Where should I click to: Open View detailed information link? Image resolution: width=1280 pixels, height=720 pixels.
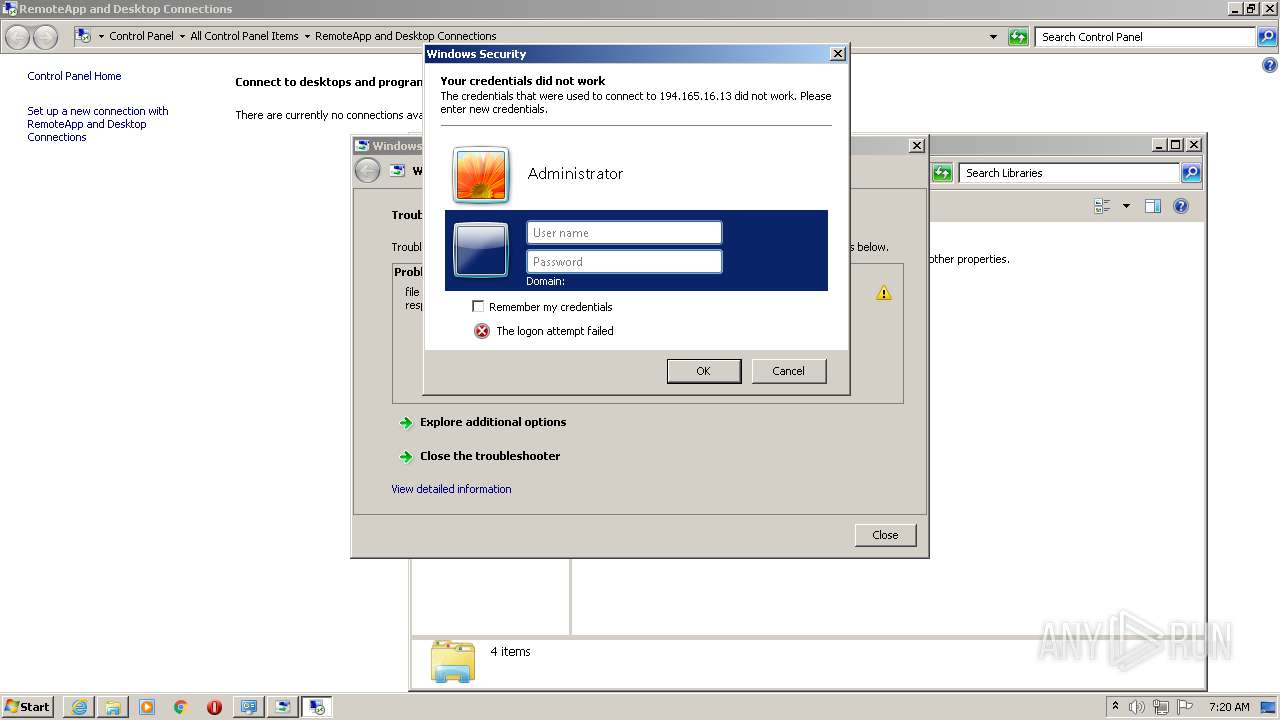tap(451, 489)
